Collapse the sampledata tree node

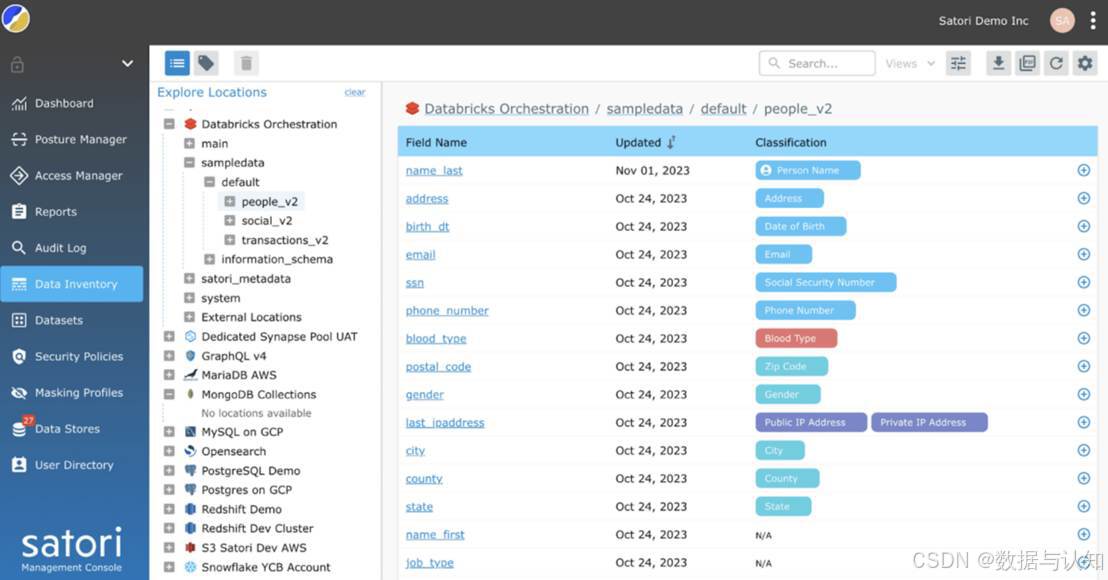point(189,162)
